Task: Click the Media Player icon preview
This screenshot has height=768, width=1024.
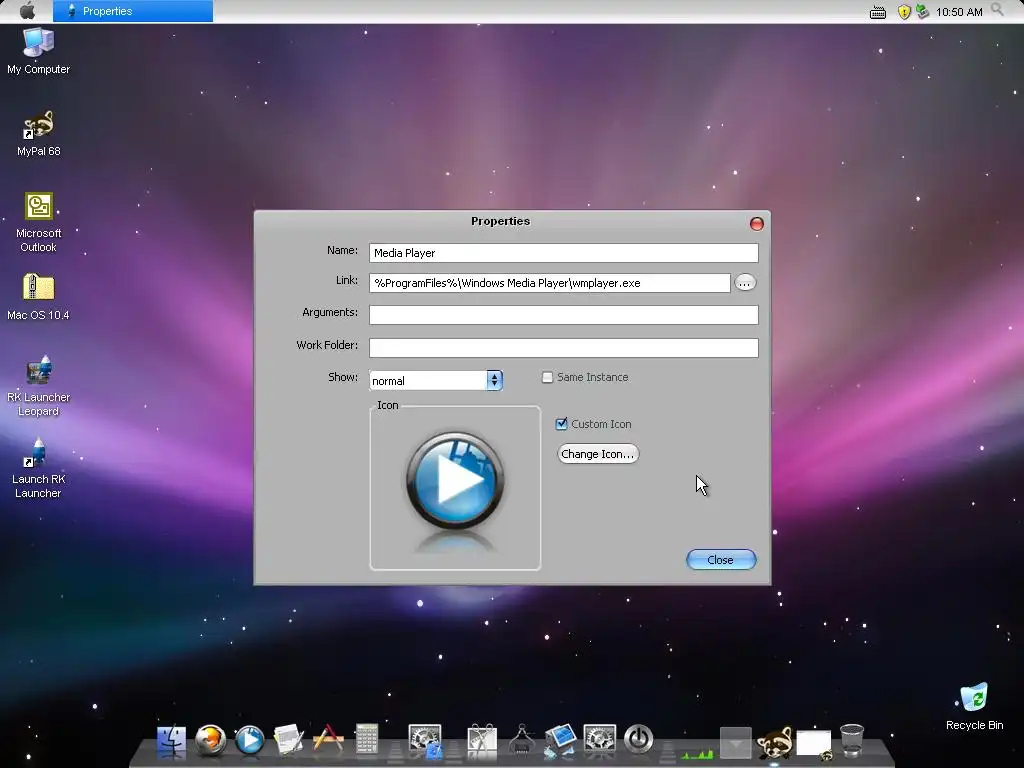Action: point(455,488)
